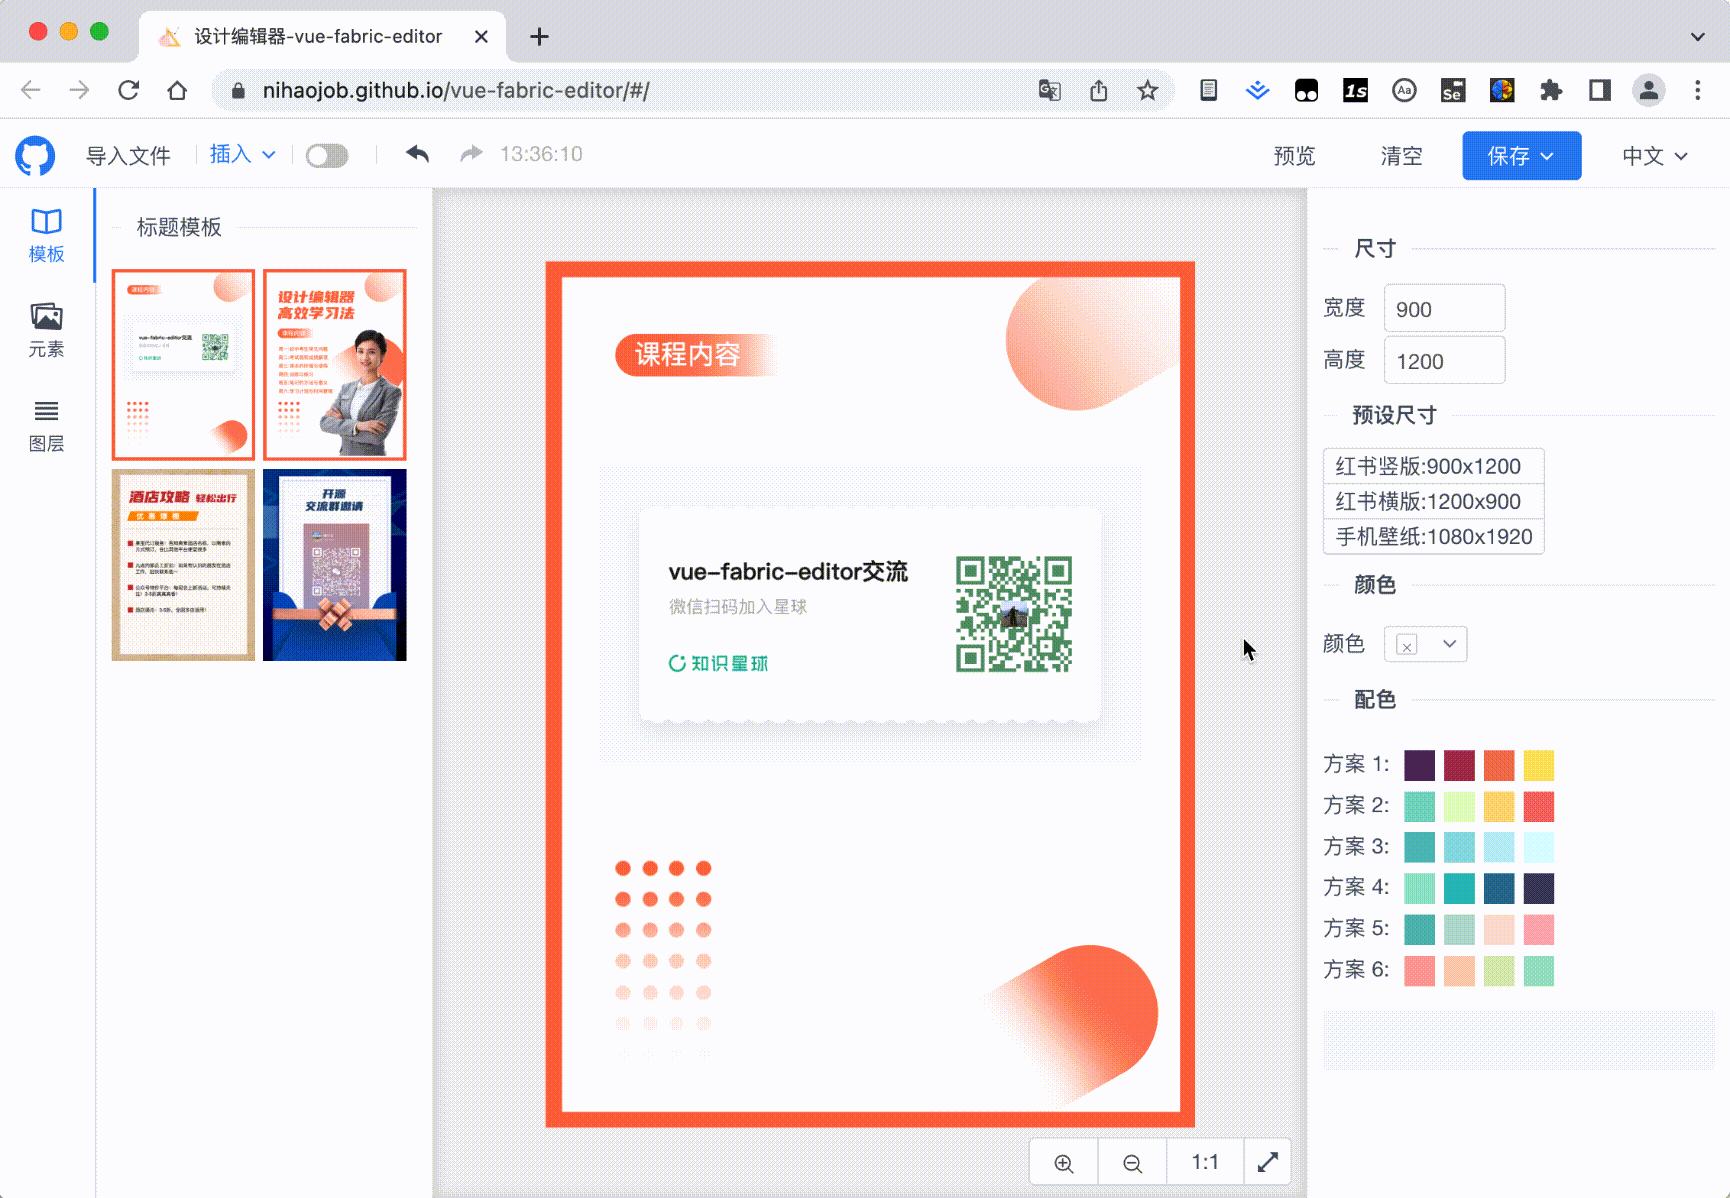Screen dimensions: 1730x1198
Task: Pick teal swatch in 方案 3
Action: pos(1419,847)
